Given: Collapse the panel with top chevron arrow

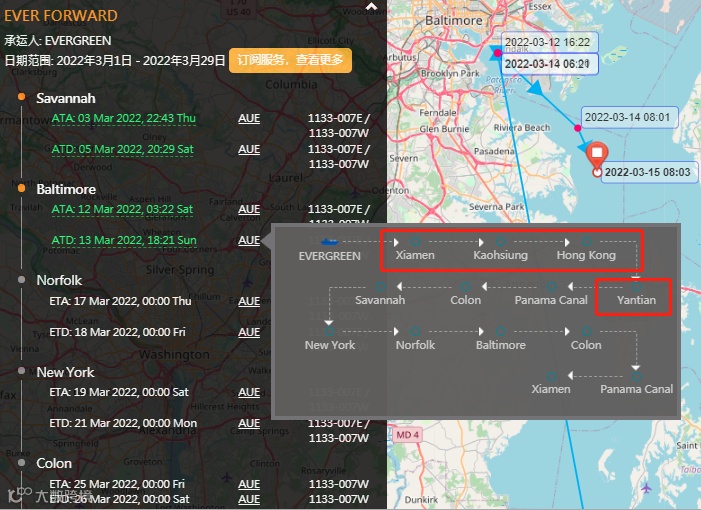Looking at the screenshot, I should point(371,6).
